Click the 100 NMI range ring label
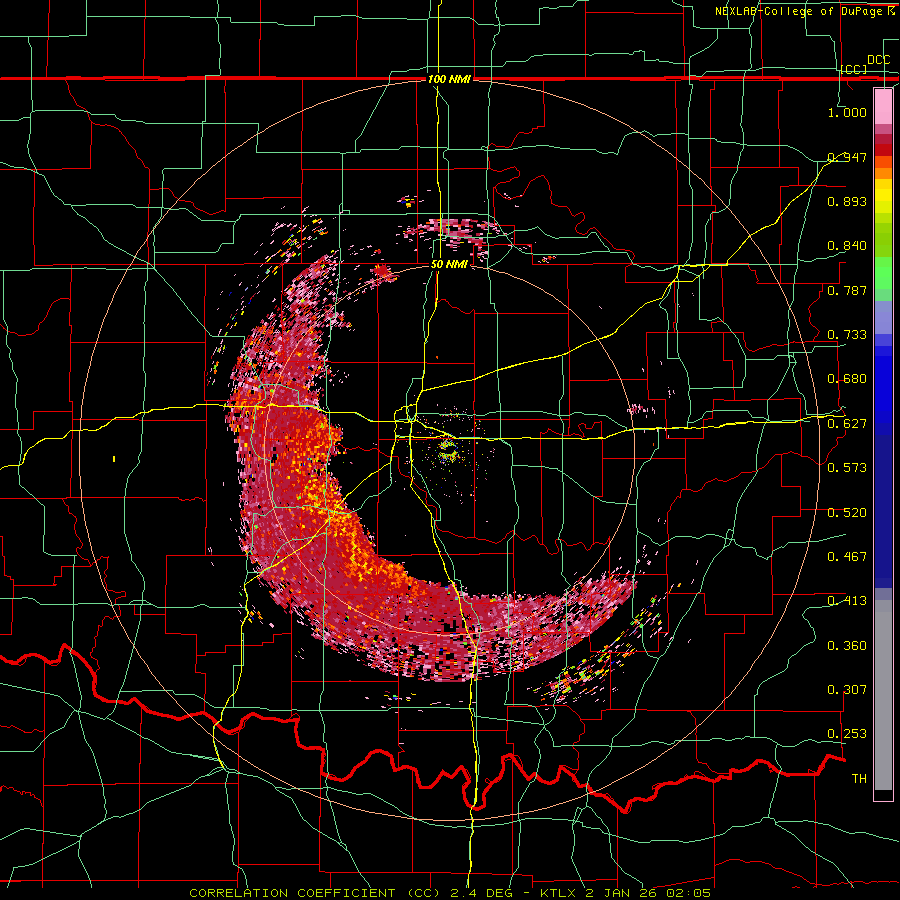This screenshot has height=900, width=900. tap(449, 79)
